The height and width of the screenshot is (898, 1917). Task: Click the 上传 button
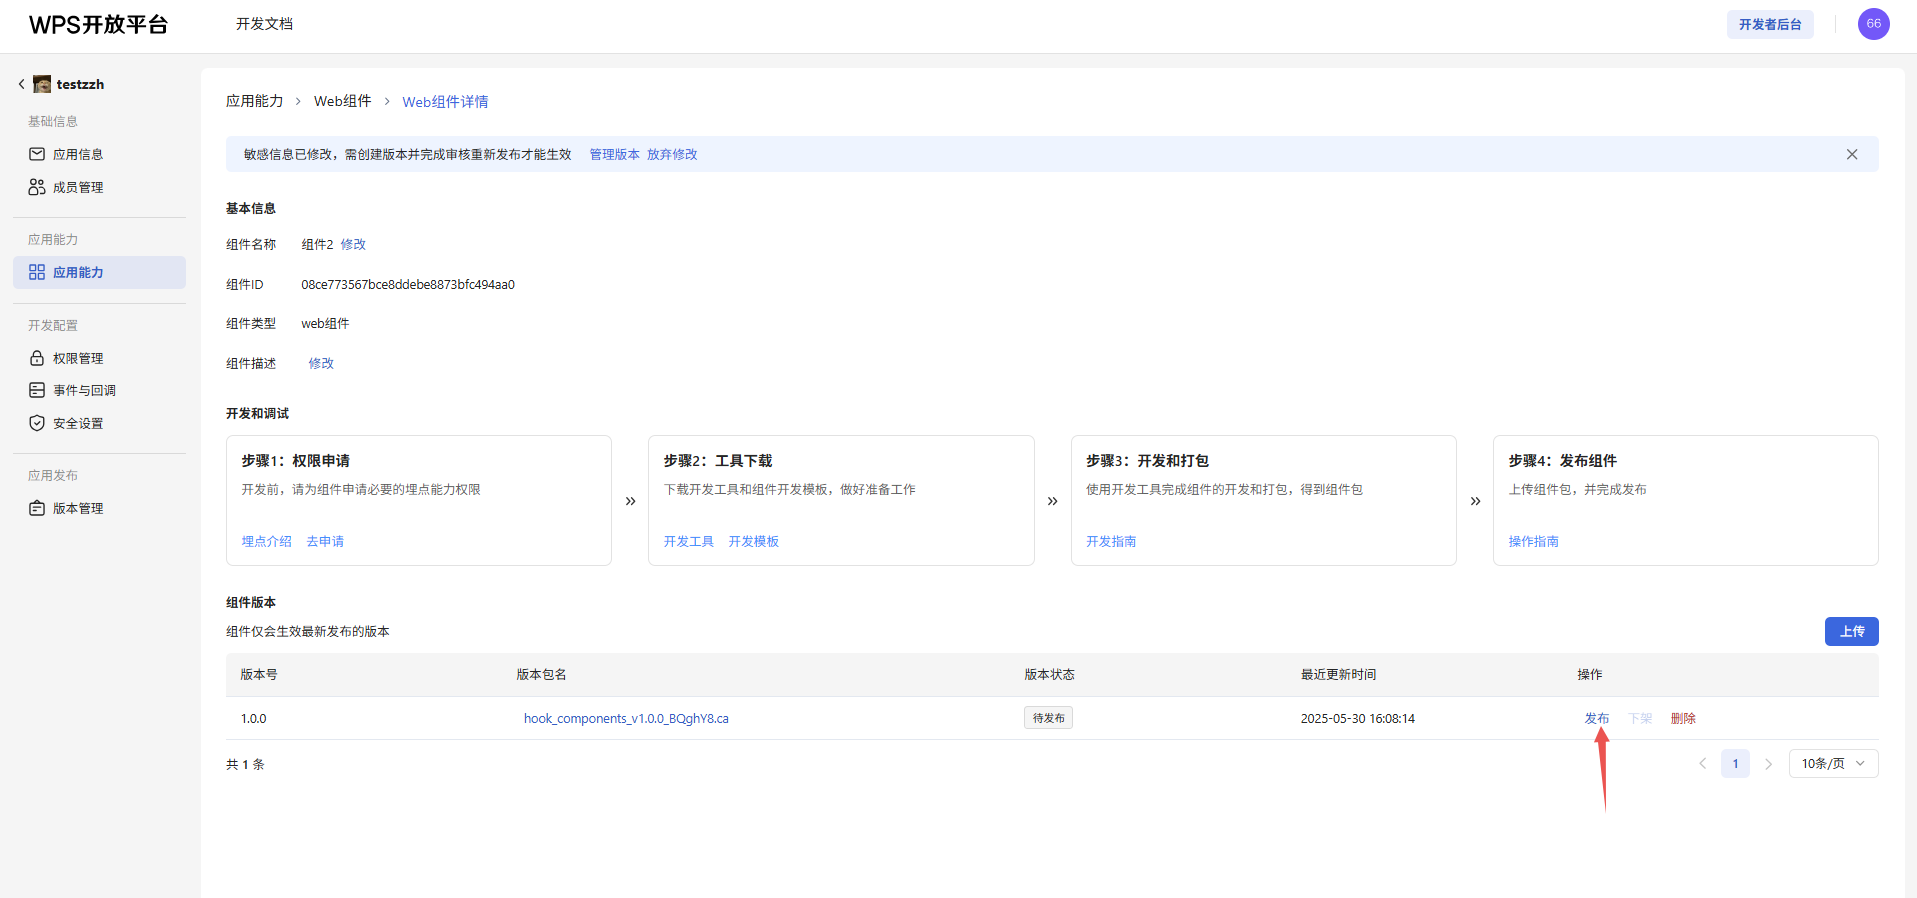1851,631
